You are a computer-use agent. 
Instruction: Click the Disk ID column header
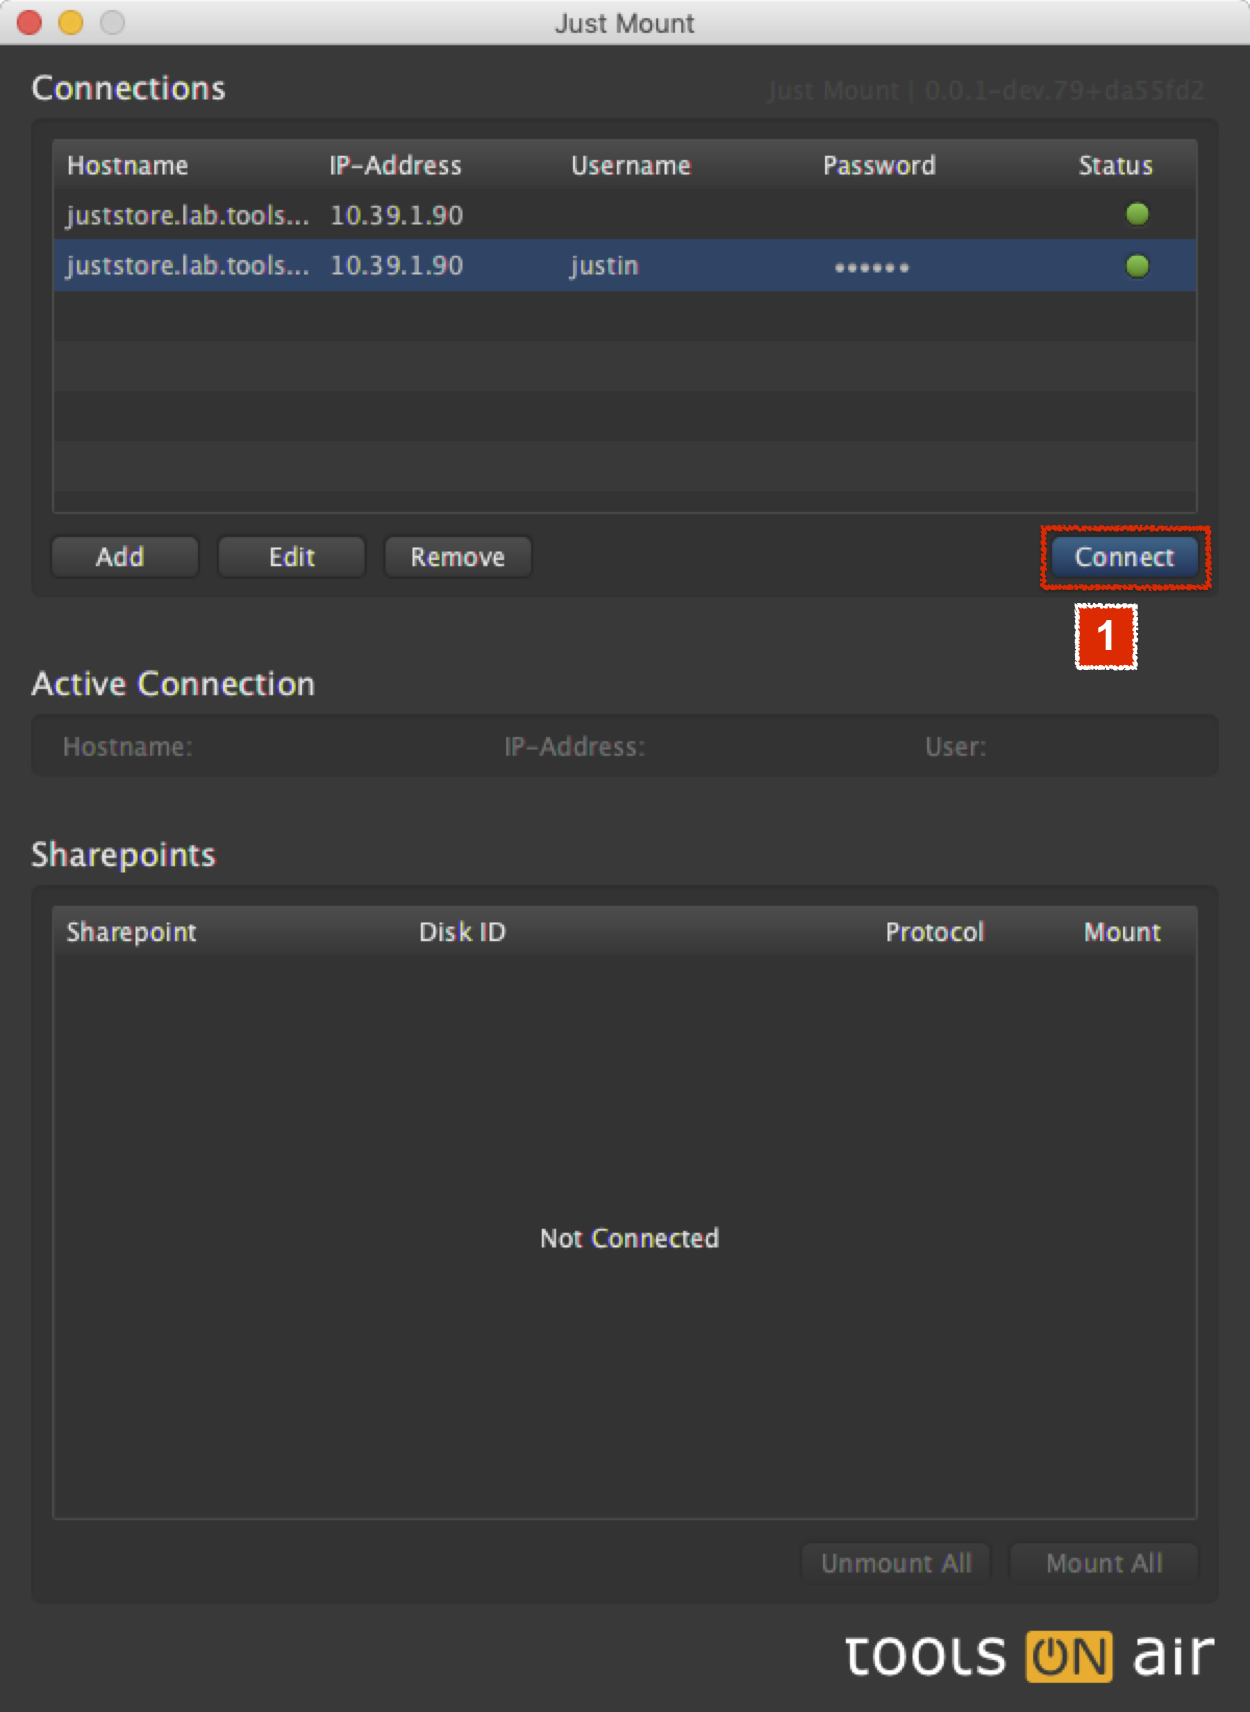[x=462, y=932]
